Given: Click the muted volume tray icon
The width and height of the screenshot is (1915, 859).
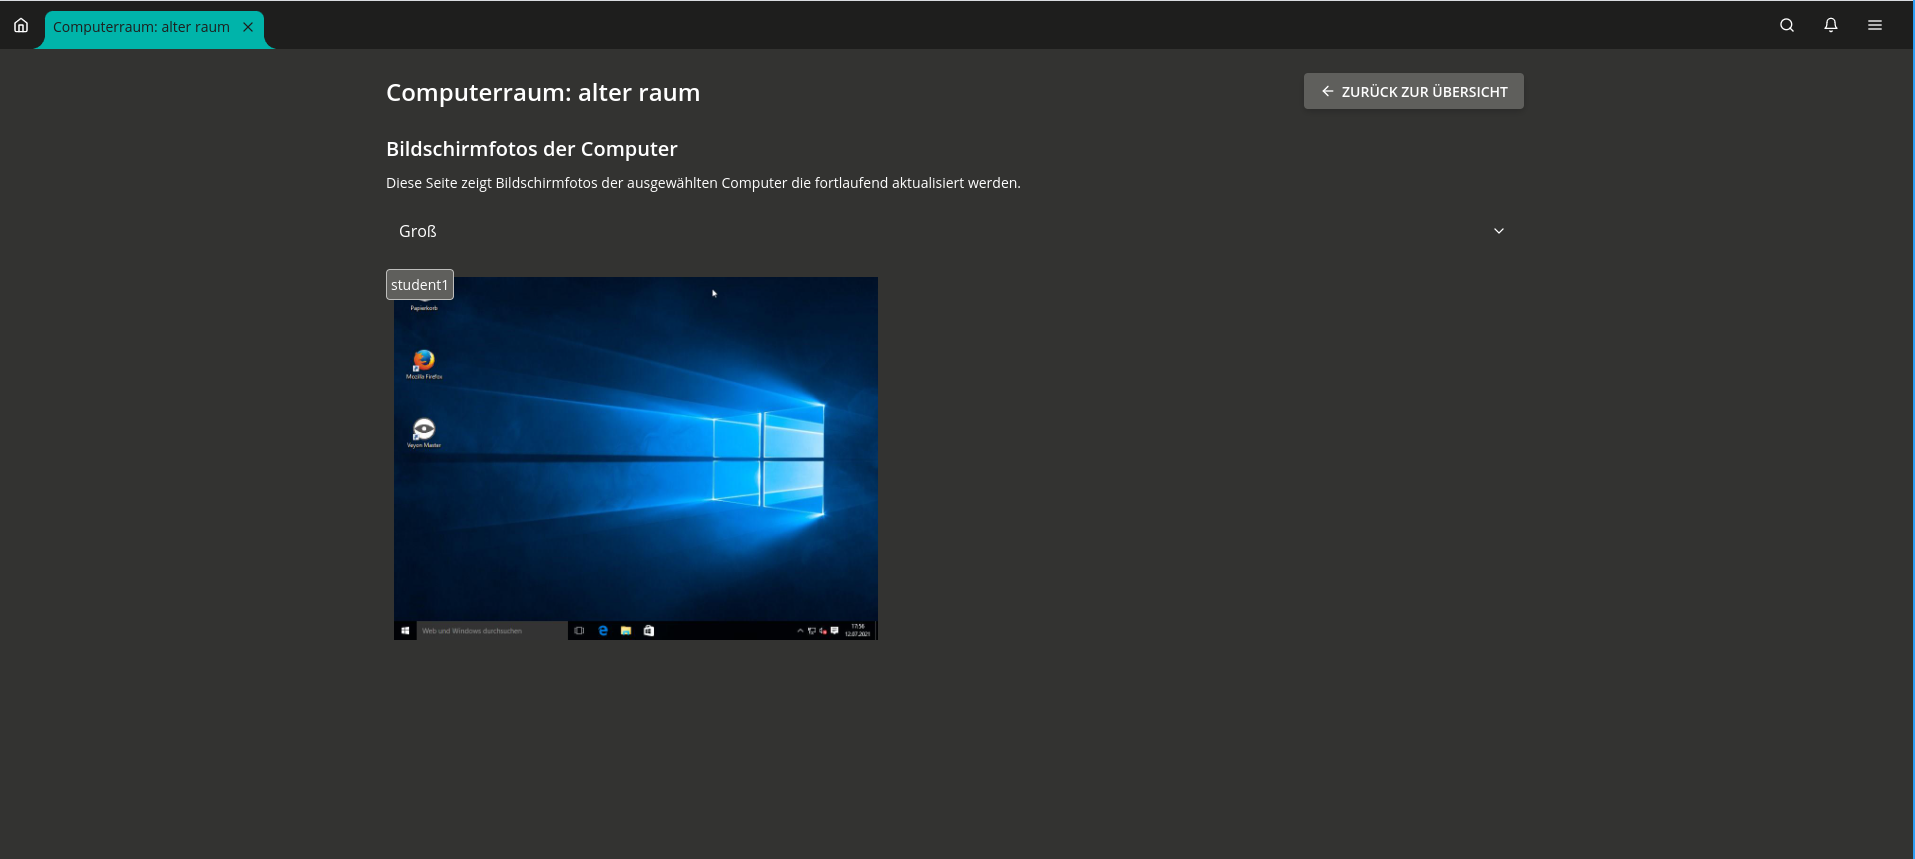Looking at the screenshot, I should click(823, 631).
